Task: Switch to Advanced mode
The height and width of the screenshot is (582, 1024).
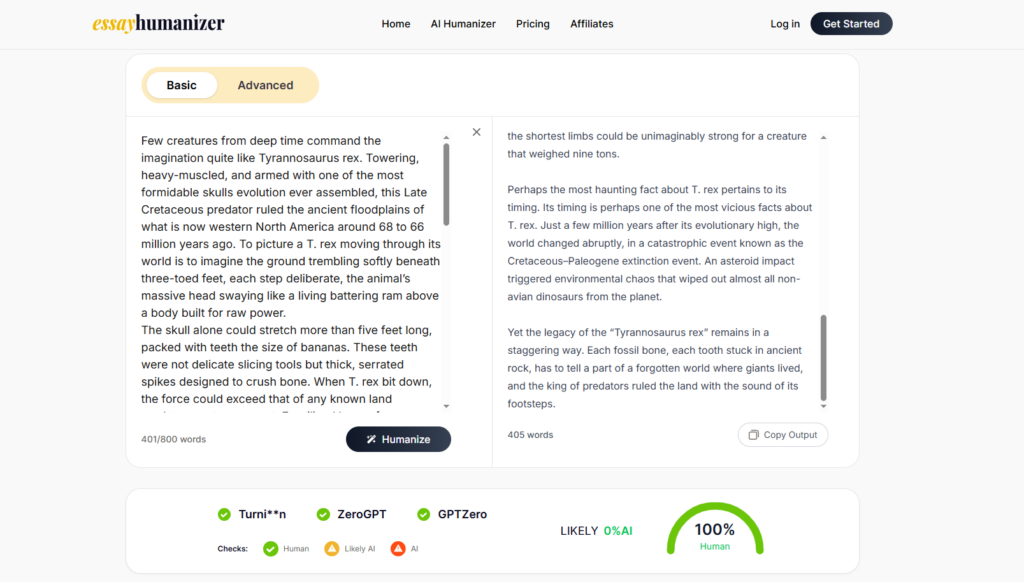Action: coord(265,85)
